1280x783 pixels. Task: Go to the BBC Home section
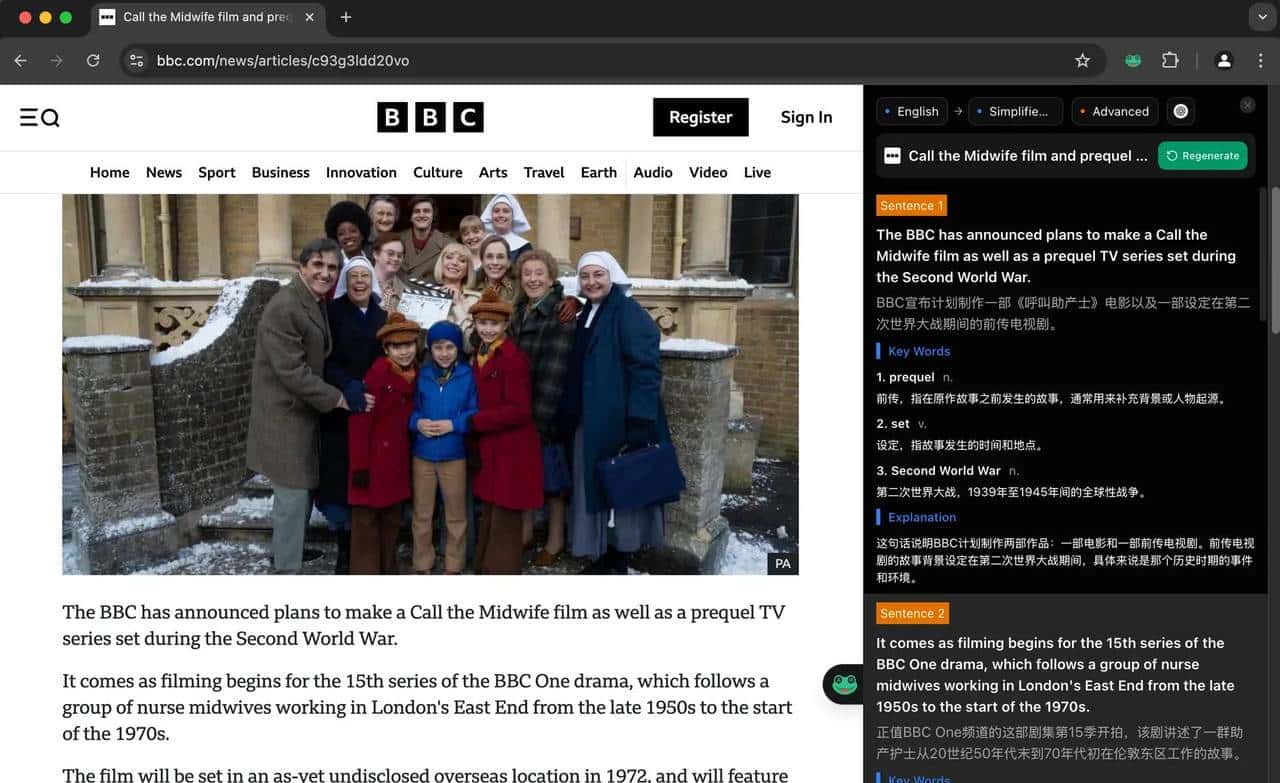click(x=110, y=172)
